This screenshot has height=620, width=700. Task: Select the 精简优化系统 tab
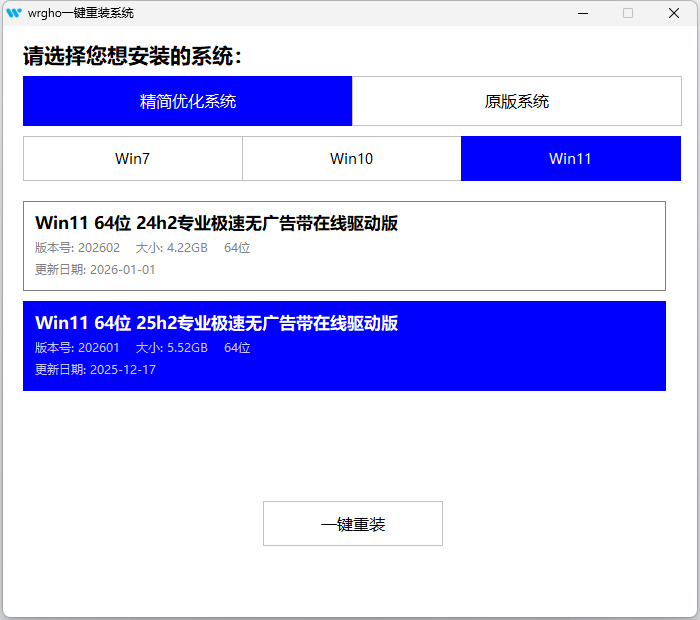(188, 101)
